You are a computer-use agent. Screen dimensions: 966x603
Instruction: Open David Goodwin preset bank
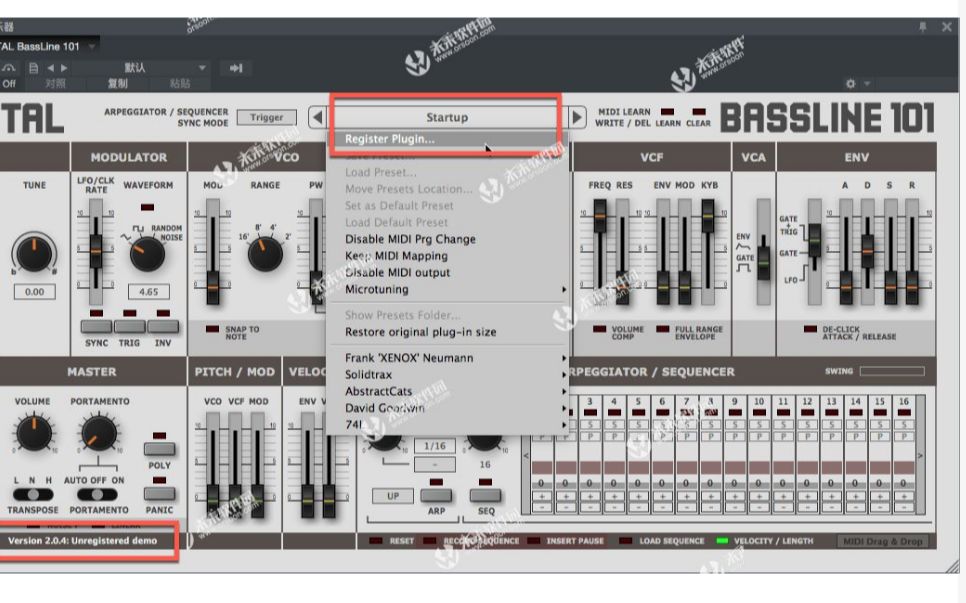tap(447, 408)
